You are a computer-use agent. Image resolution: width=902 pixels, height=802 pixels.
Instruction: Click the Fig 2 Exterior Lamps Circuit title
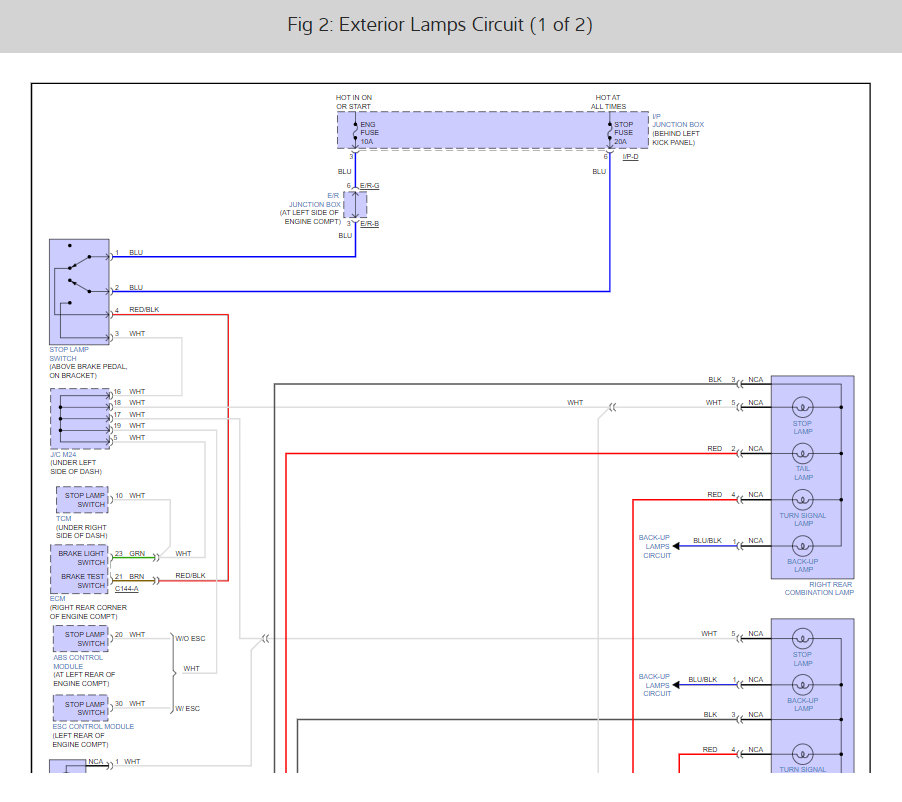tap(440, 25)
